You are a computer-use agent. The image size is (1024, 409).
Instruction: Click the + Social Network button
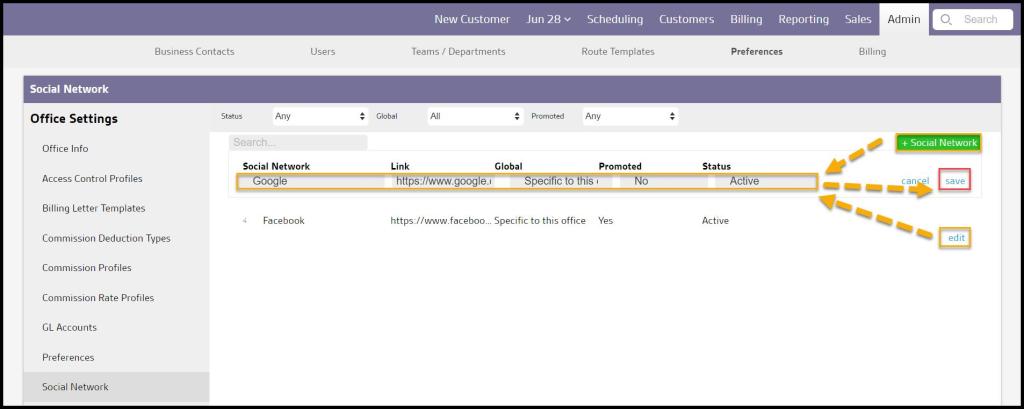click(939, 143)
